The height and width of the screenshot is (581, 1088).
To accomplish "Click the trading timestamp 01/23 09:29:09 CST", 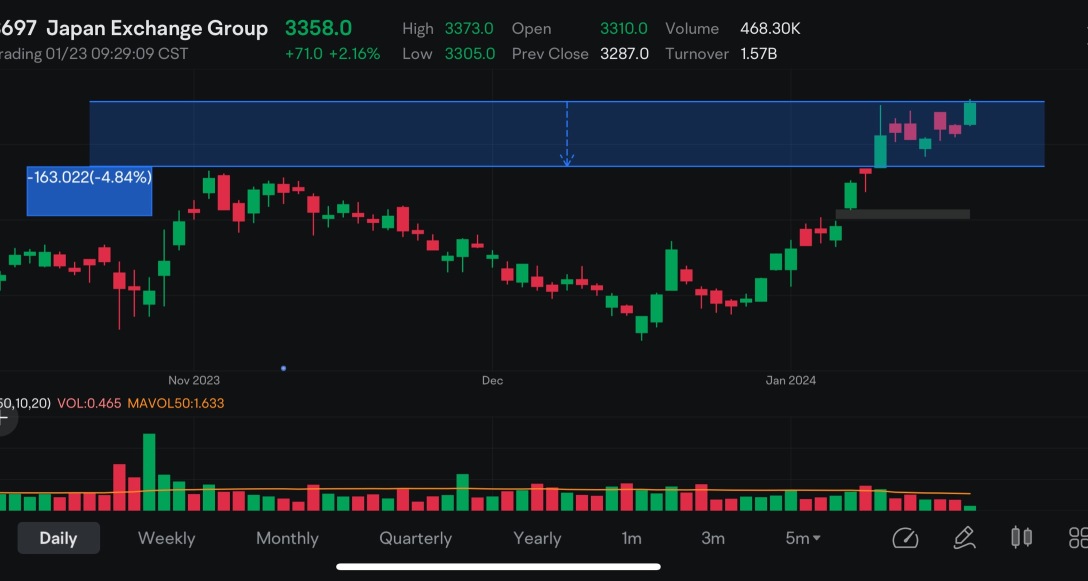I will coord(117,54).
